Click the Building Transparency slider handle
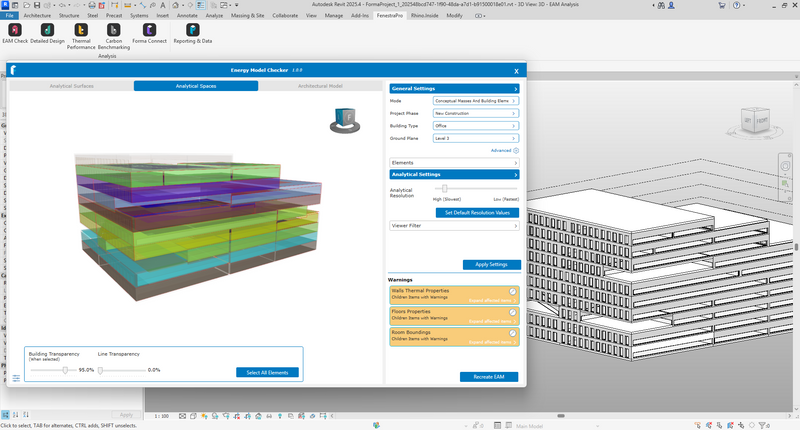The width and height of the screenshot is (800, 430). click(x=65, y=370)
